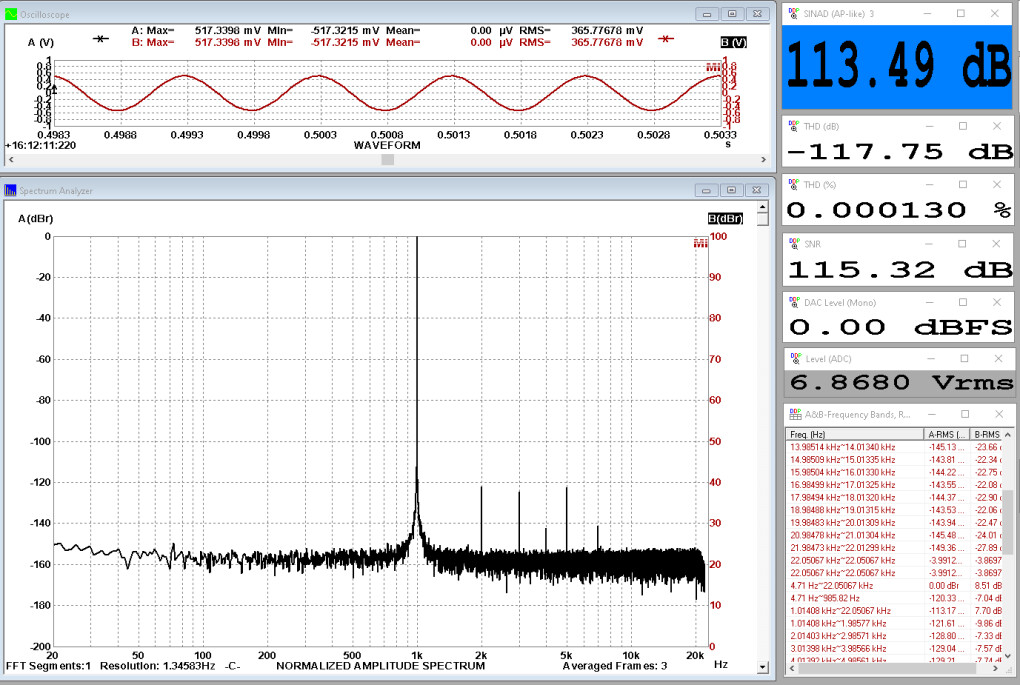Click the 113.49 dB SINAD reading
This screenshot has width=1020, height=685.
click(898, 66)
